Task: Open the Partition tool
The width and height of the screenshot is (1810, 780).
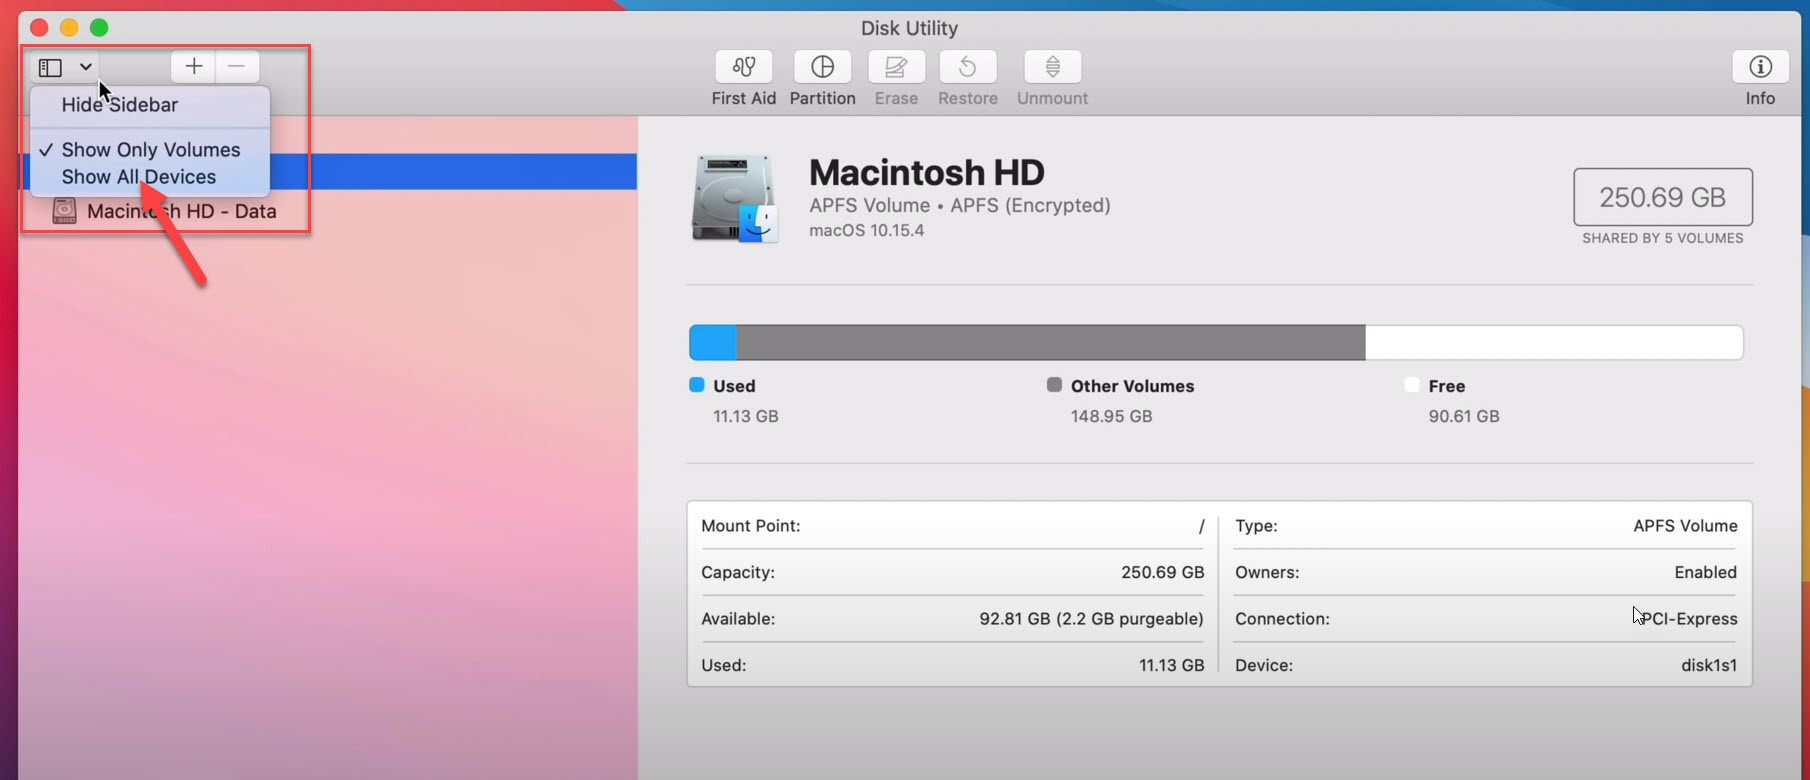Action: 822,67
